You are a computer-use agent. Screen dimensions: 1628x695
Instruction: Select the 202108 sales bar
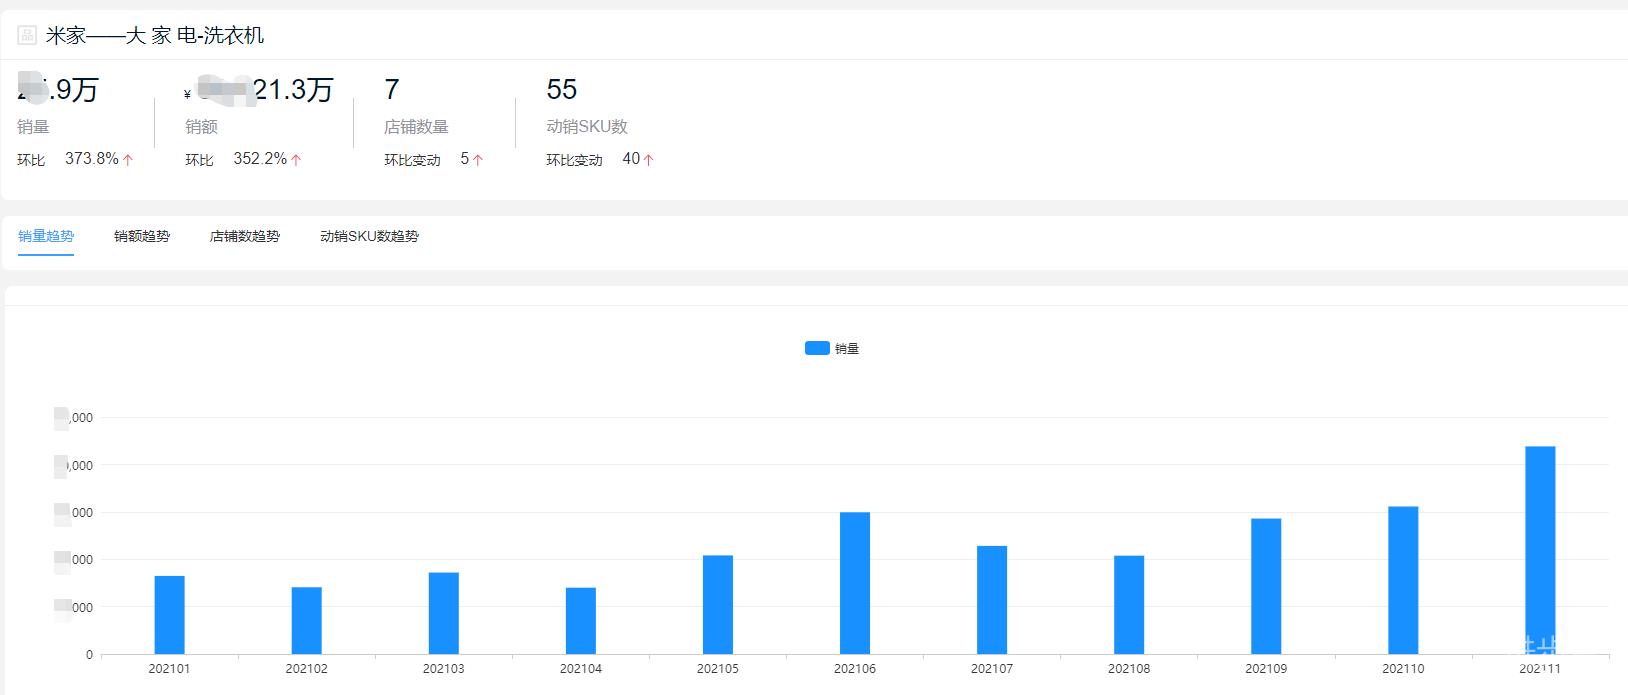coord(1129,605)
